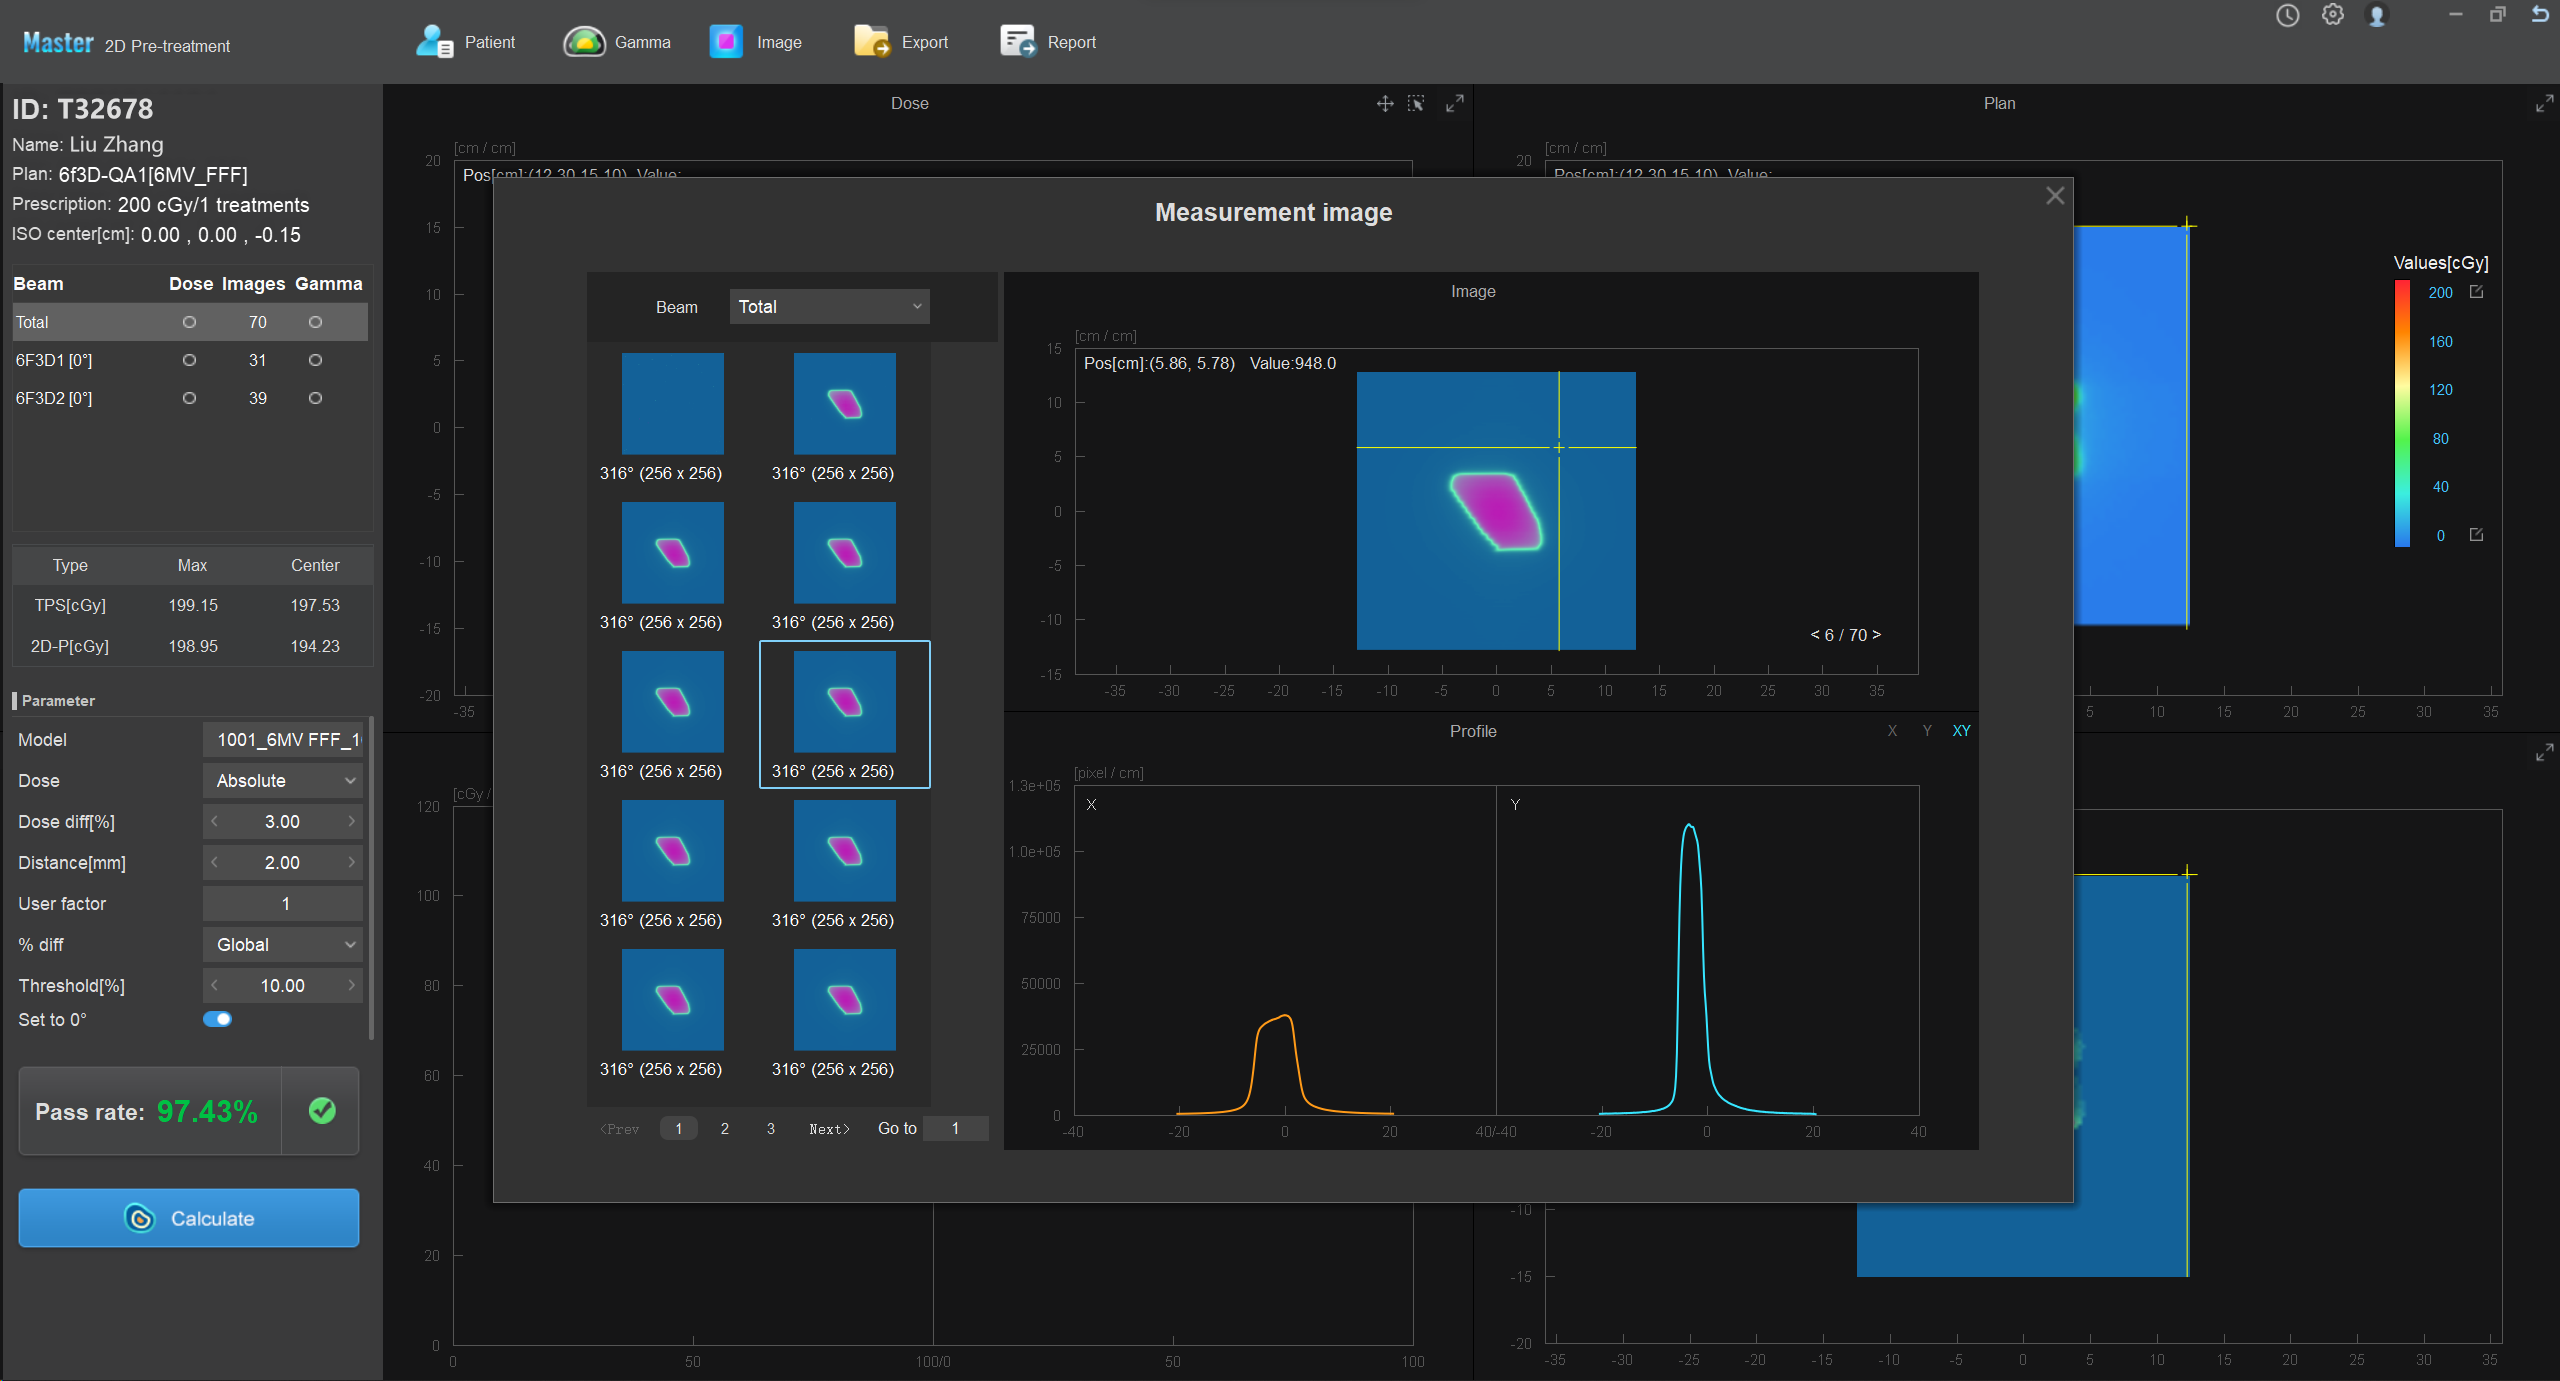Click the Report icon
This screenshot has width=2560, height=1381.
pyautogui.click(x=1018, y=42)
